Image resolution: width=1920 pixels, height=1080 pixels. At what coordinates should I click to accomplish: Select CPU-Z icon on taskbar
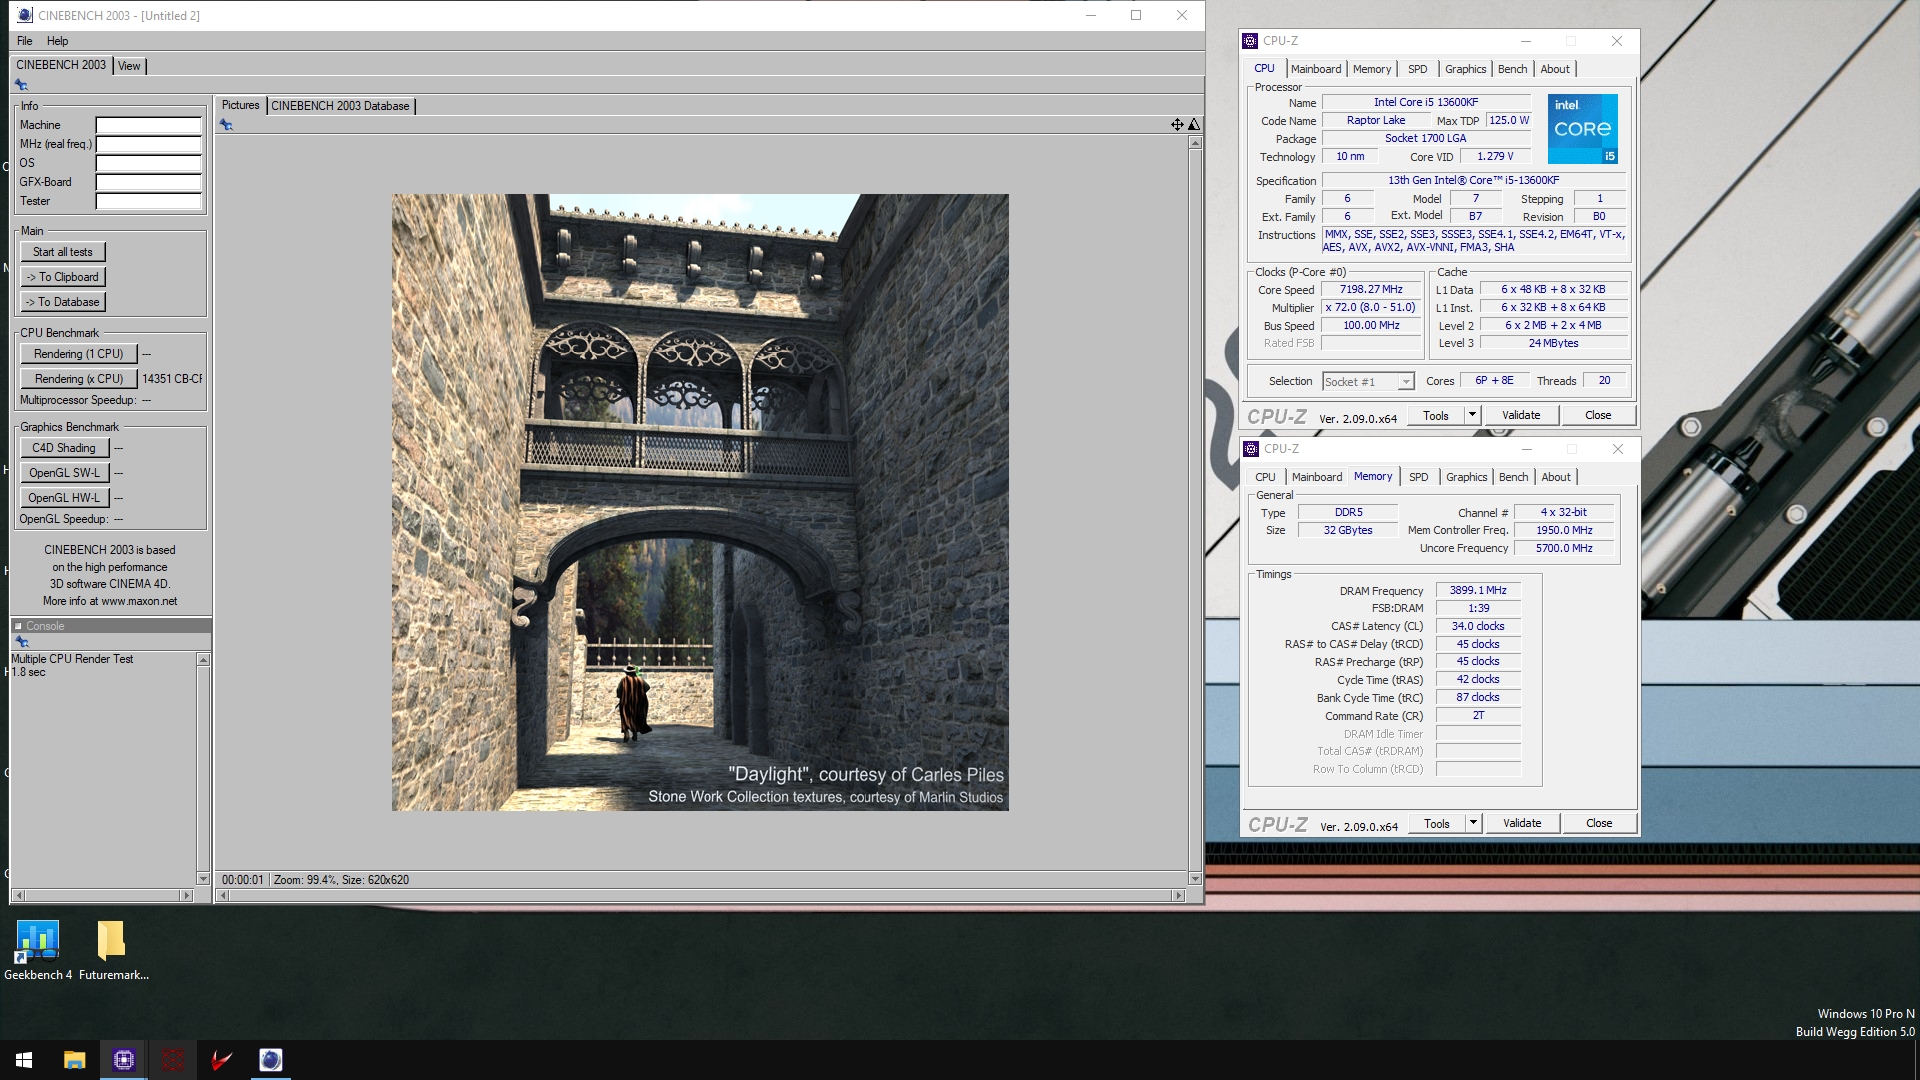coord(124,1060)
